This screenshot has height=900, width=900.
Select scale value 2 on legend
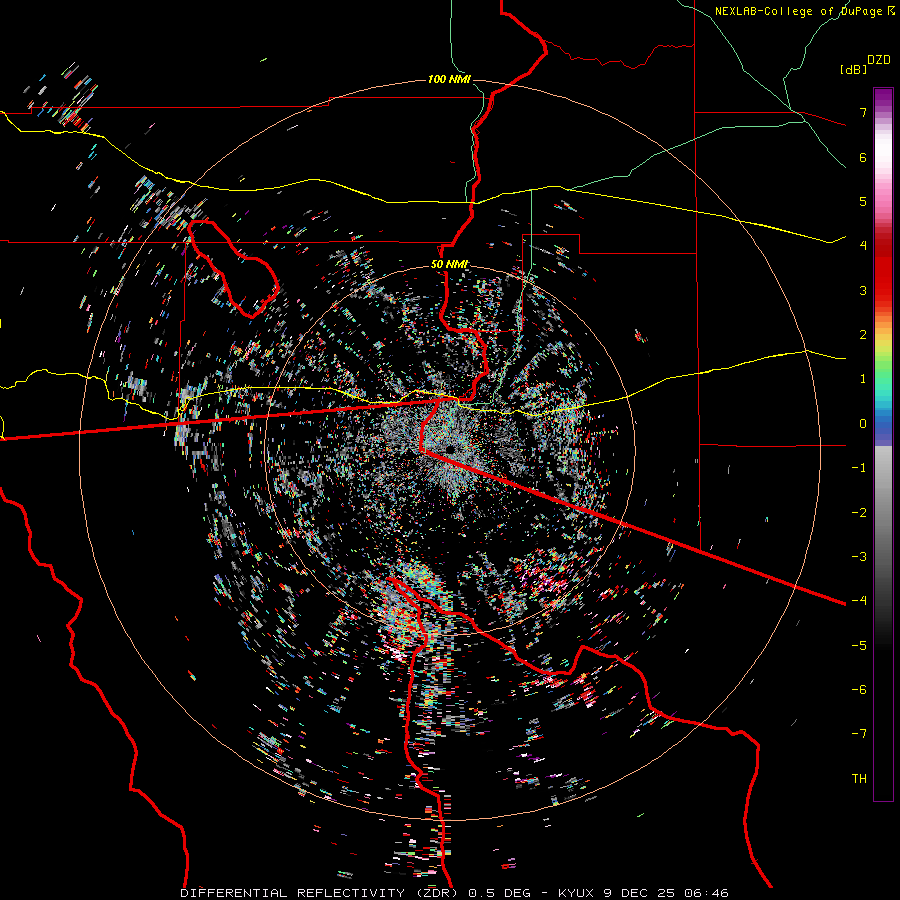[863, 335]
